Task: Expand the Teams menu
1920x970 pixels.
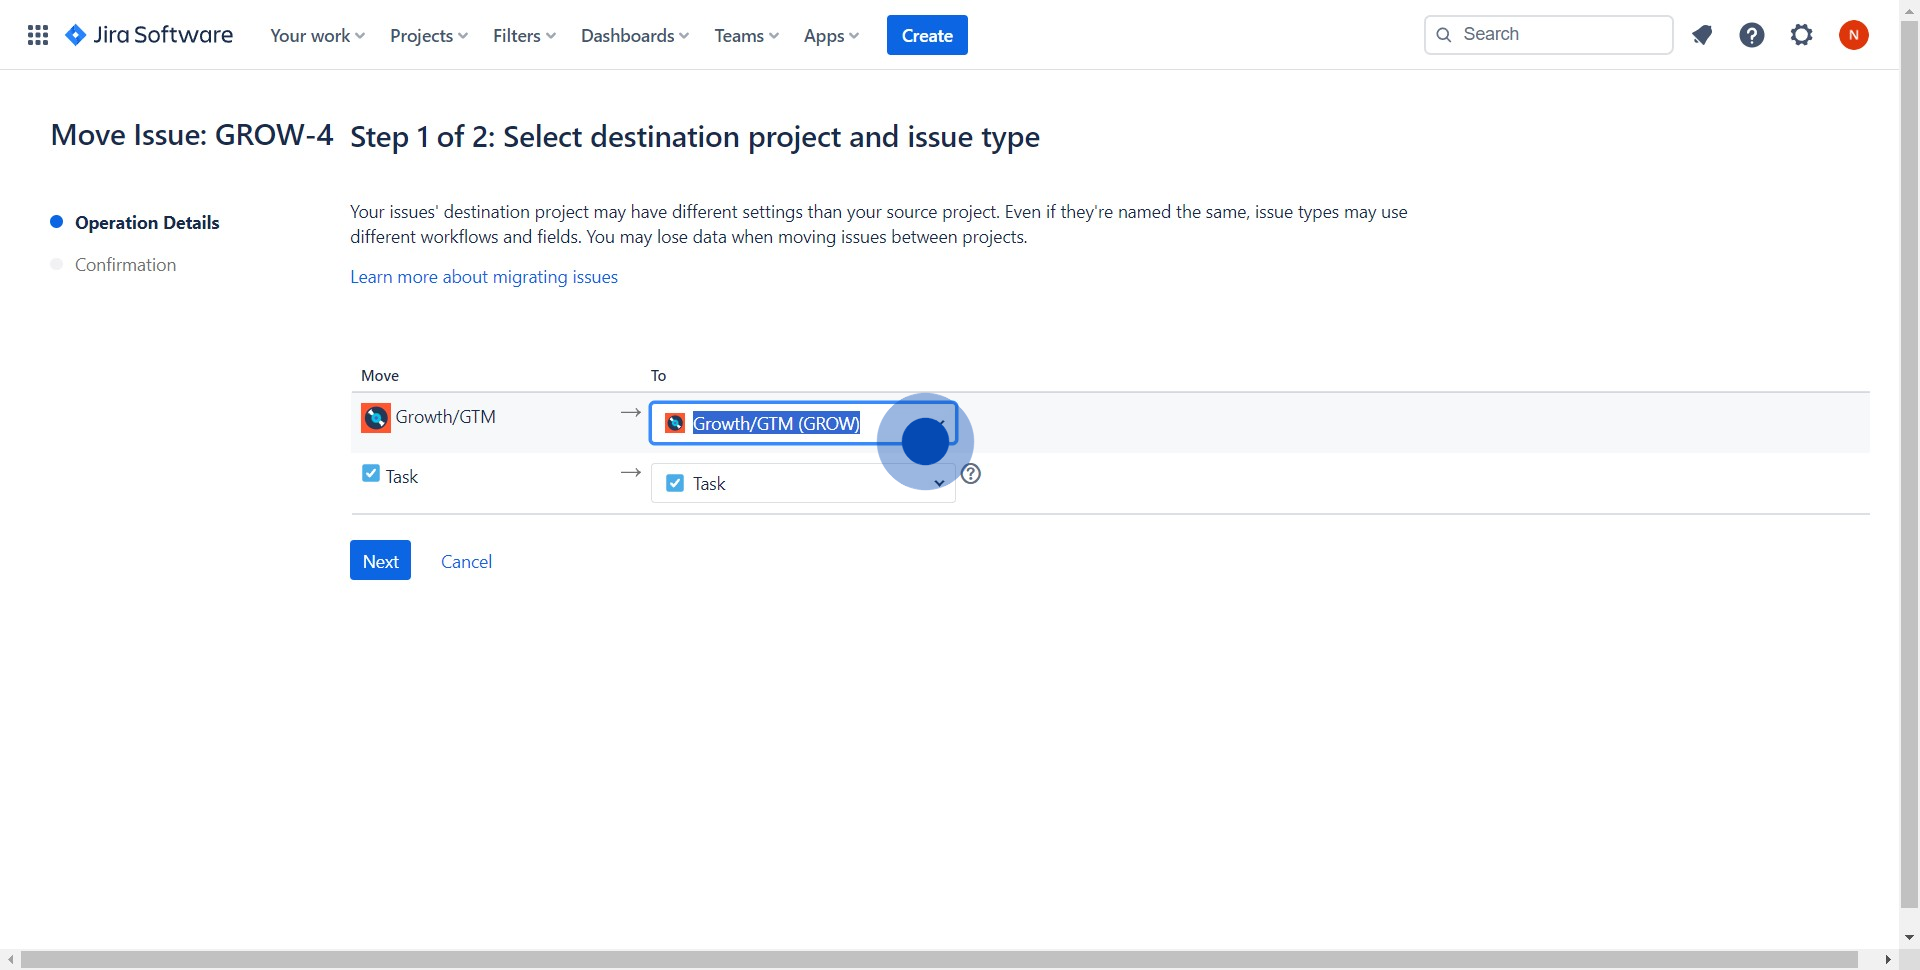Action: [747, 36]
